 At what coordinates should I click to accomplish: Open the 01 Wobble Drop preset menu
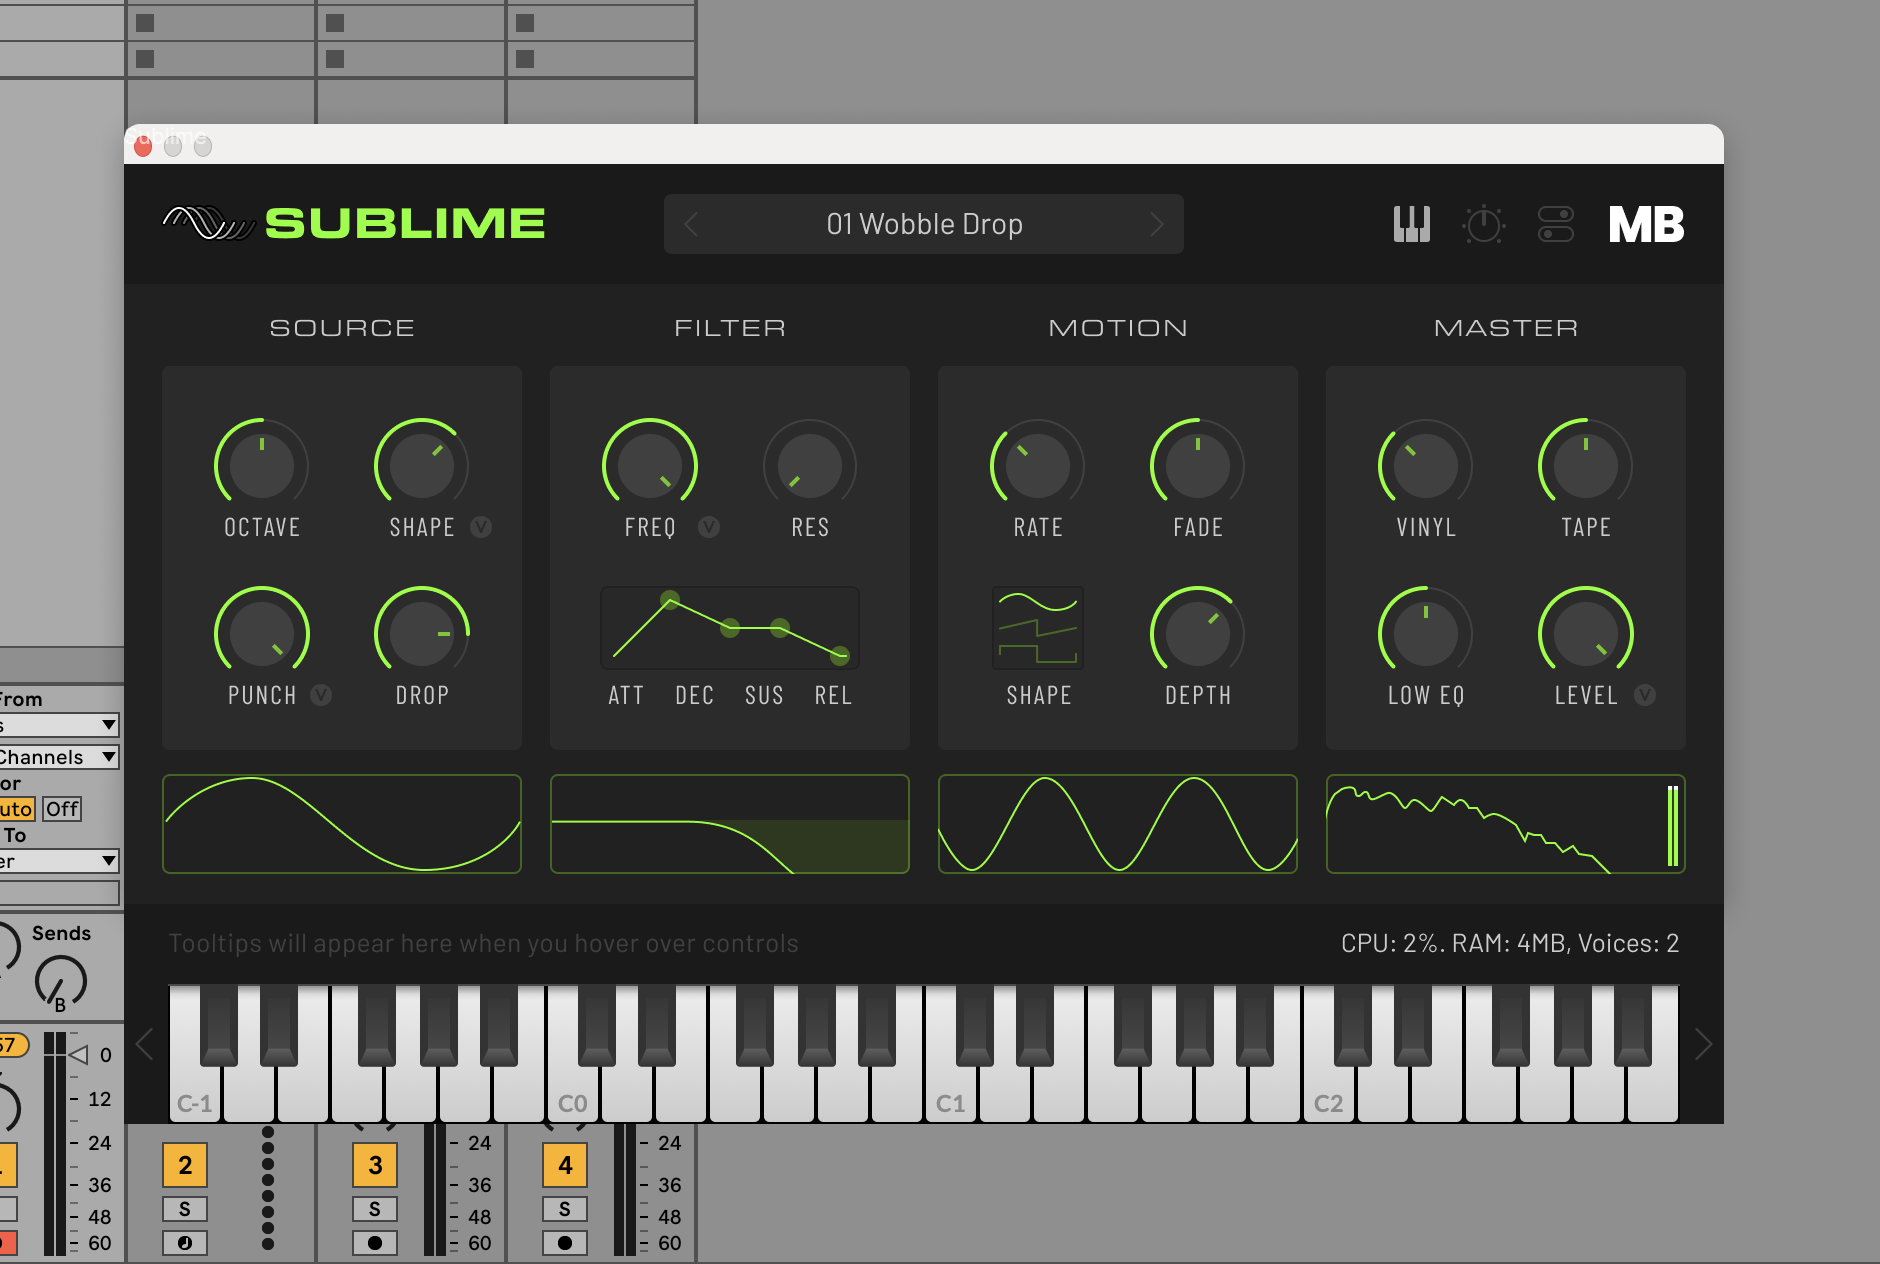point(924,224)
